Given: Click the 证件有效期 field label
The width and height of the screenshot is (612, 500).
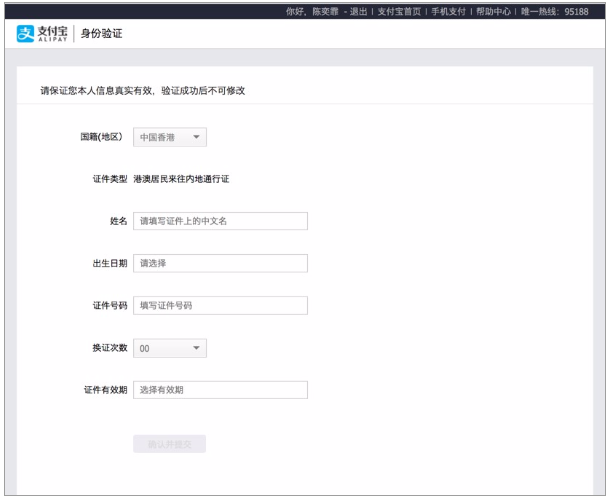Looking at the screenshot, I should (x=105, y=390).
